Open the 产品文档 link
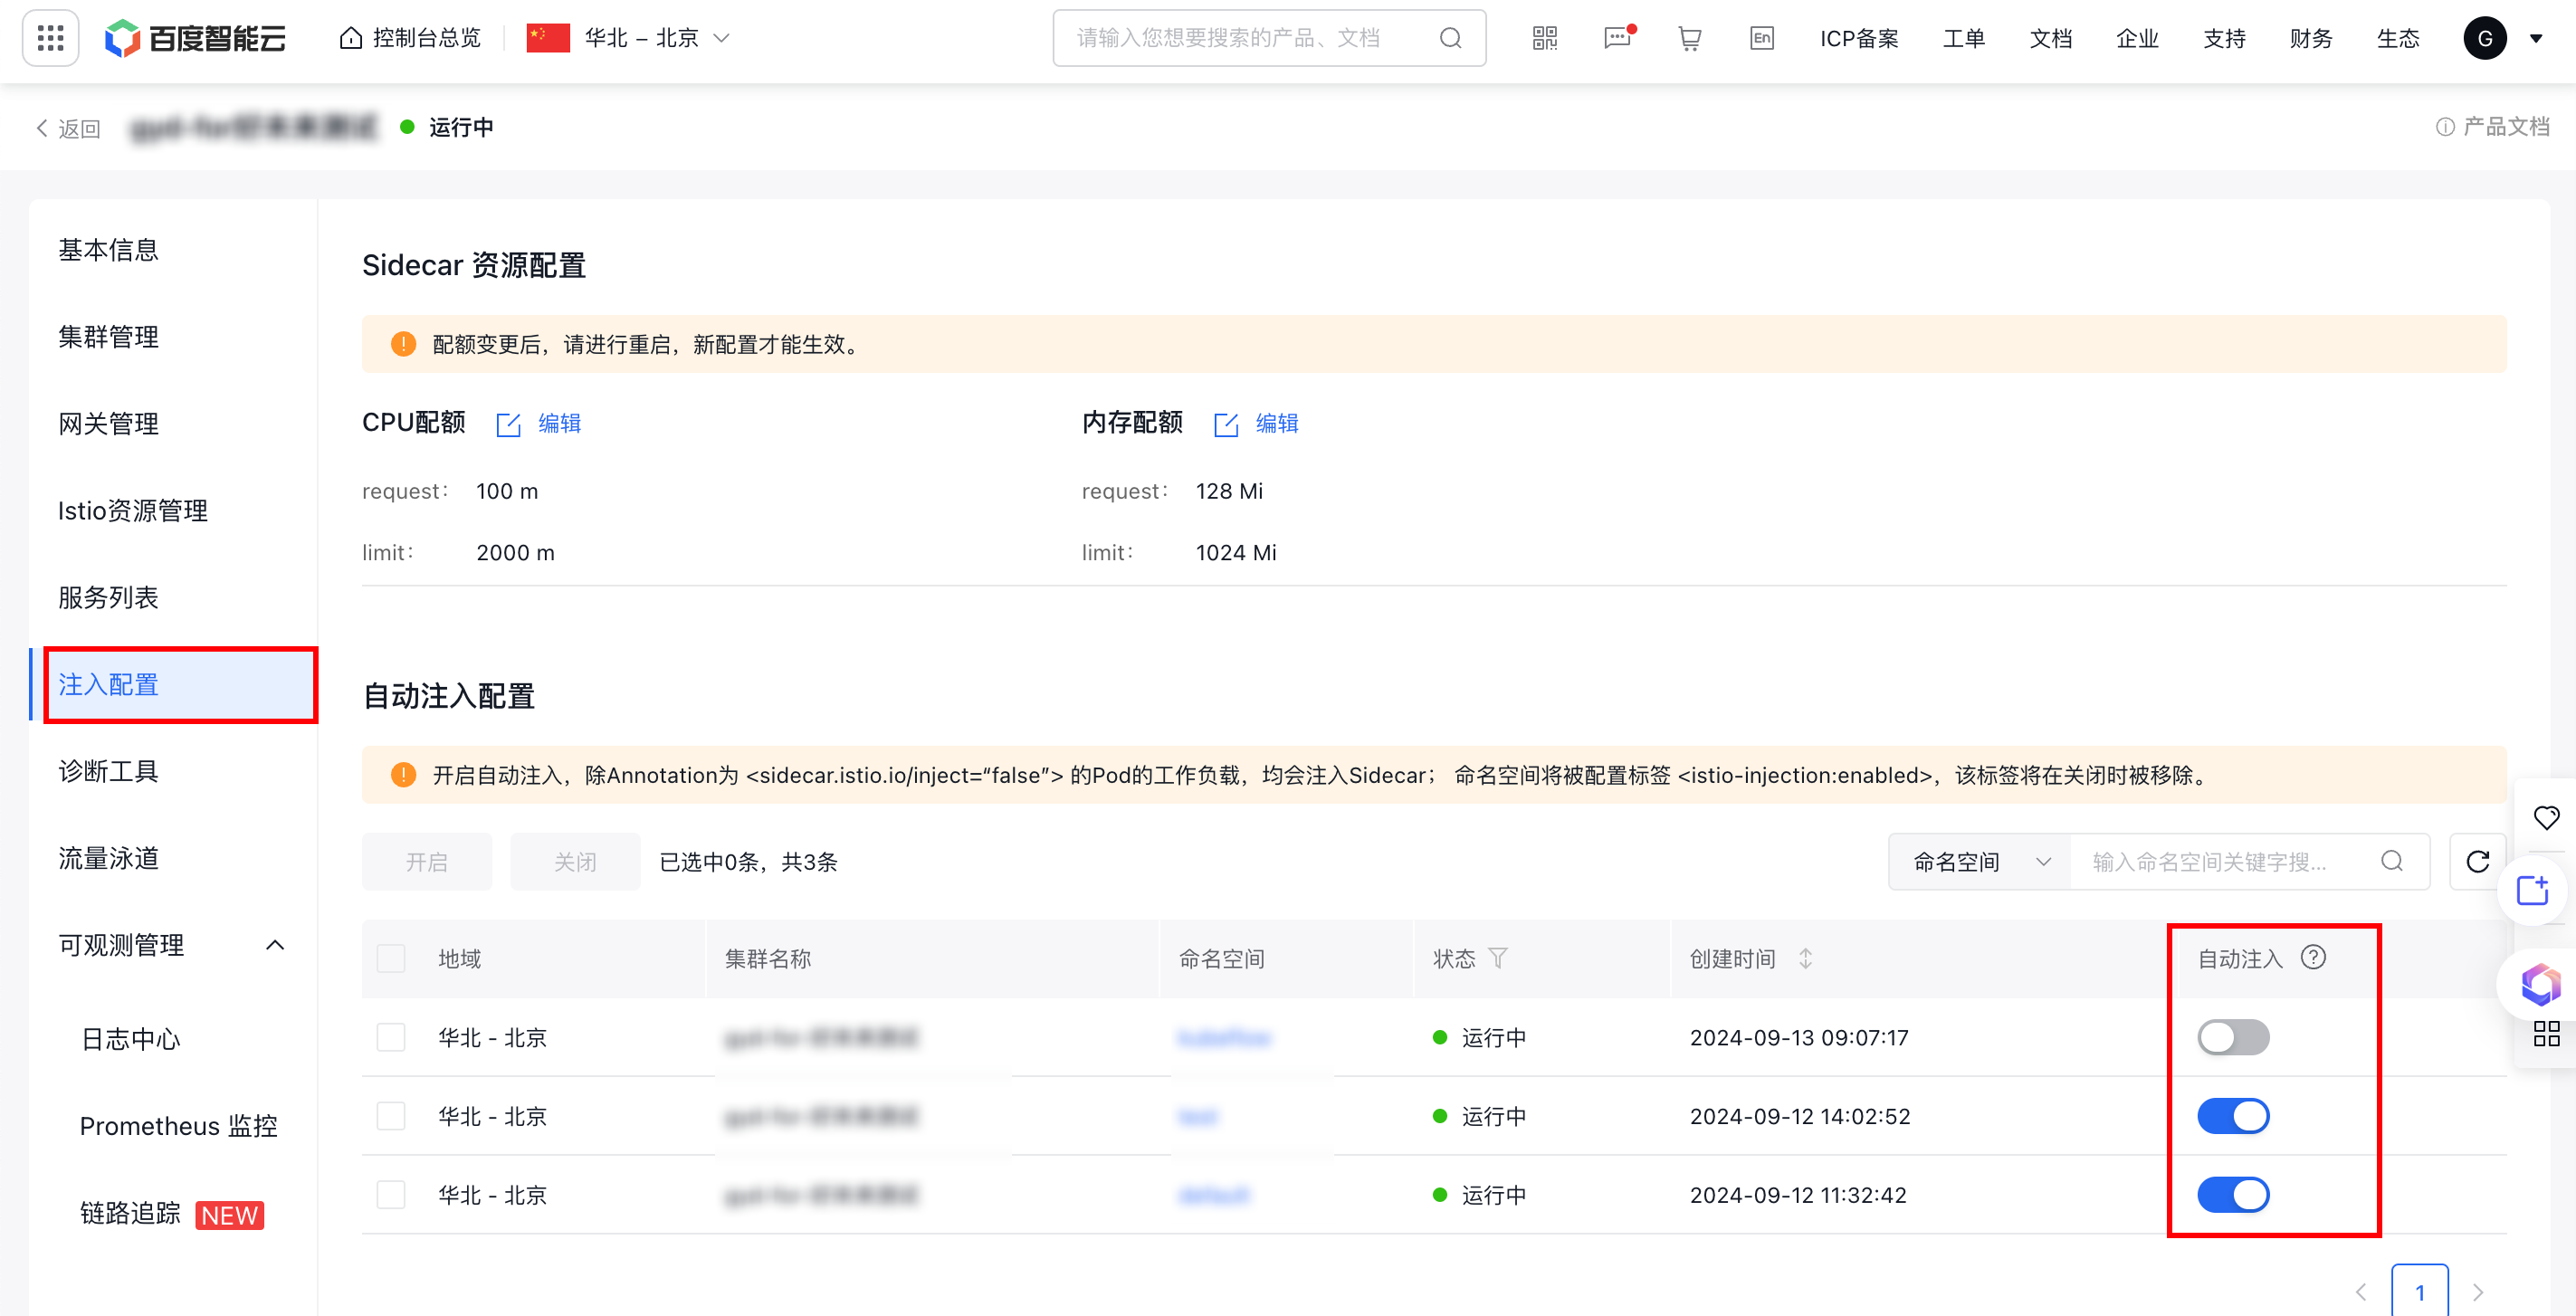Screen dimensions: 2576x1316 click(x=2493, y=127)
